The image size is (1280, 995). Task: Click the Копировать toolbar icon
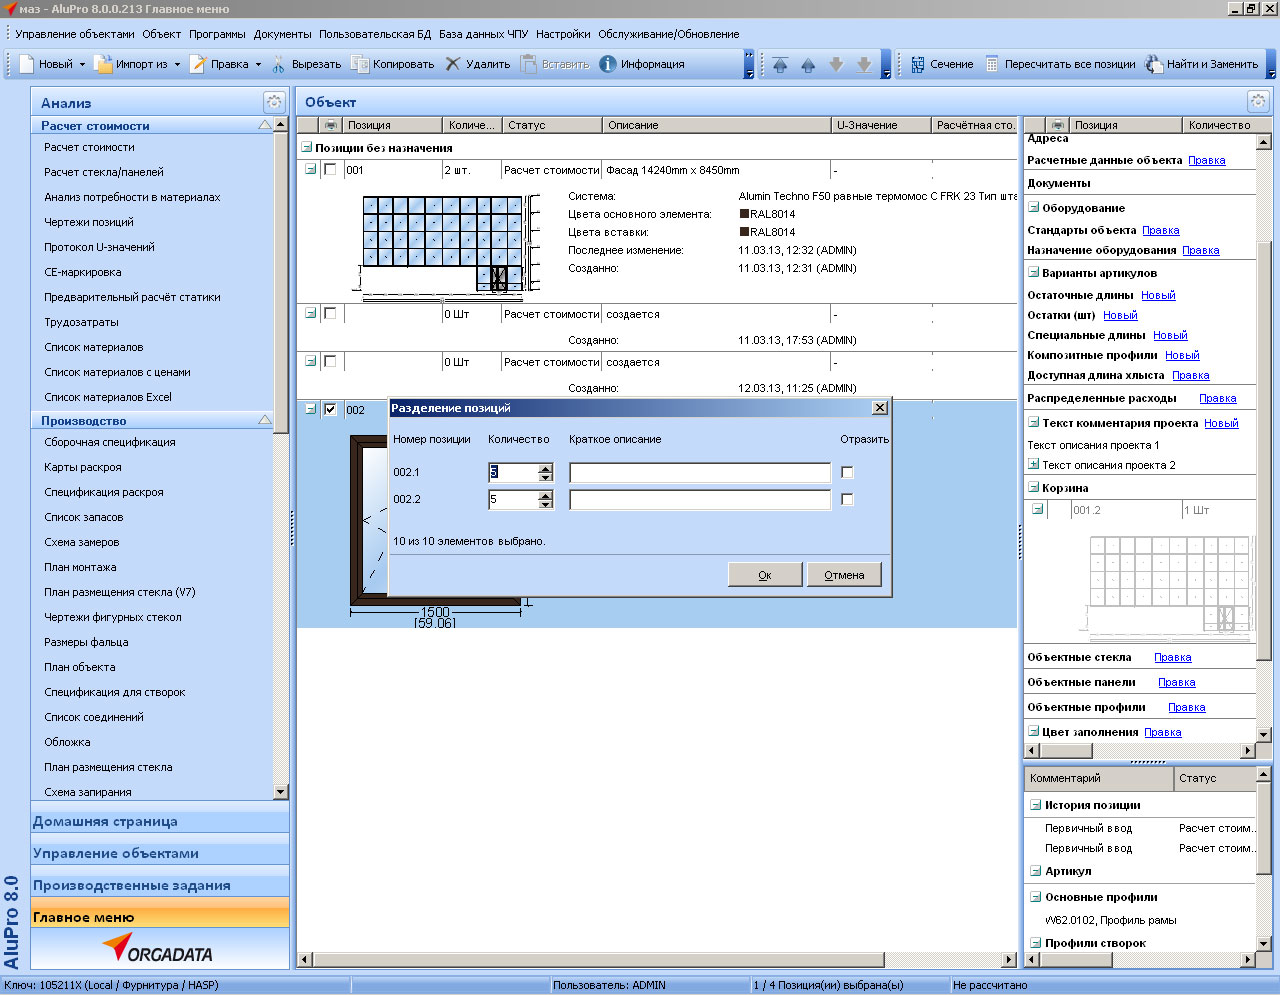click(360, 64)
